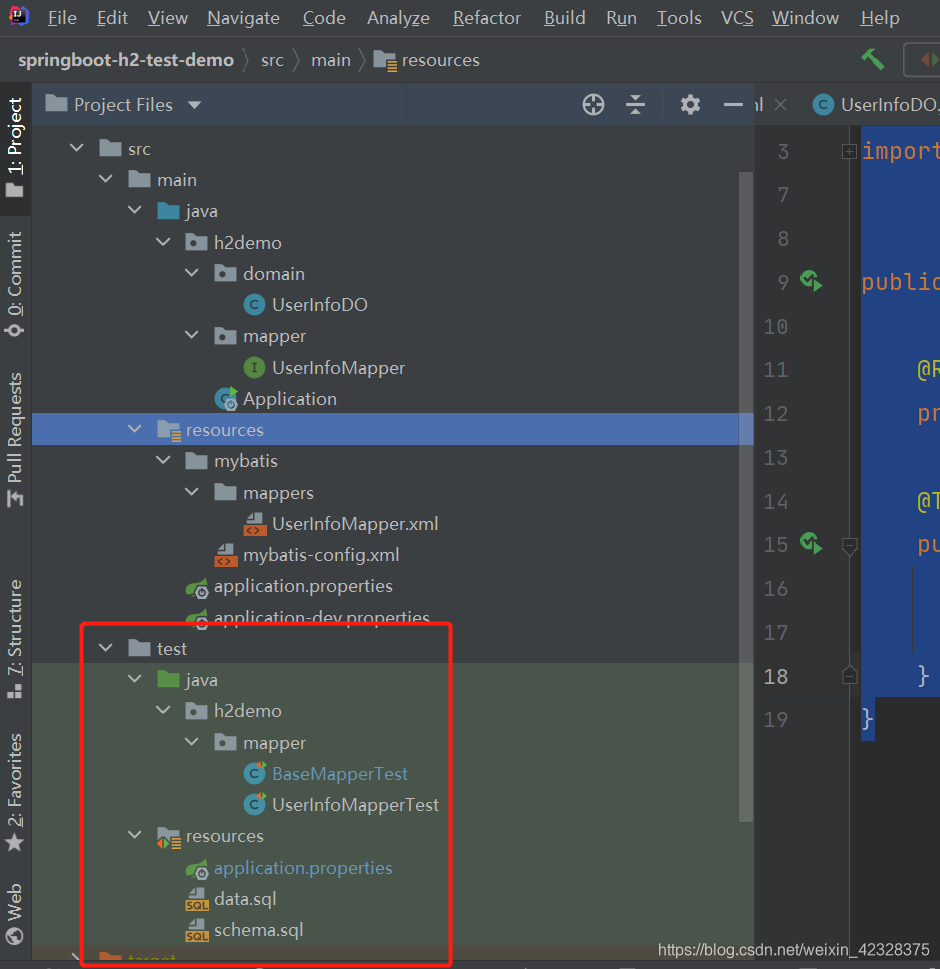
Task: Click the Collapse All icon
Action: 635,104
